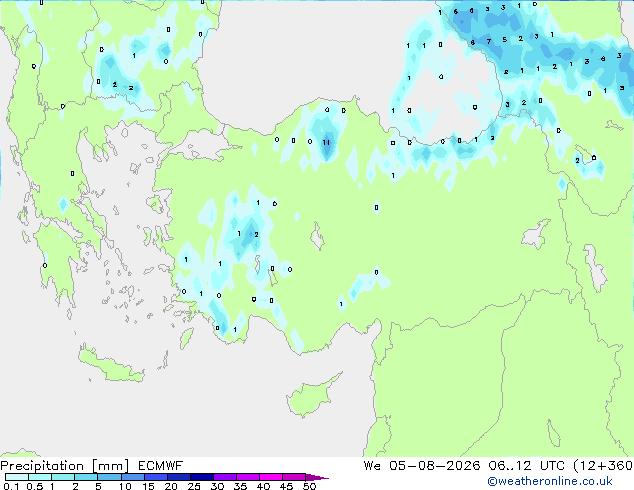Pick the 45–50 mm legend swatch
634x490 pixels.
(294, 477)
